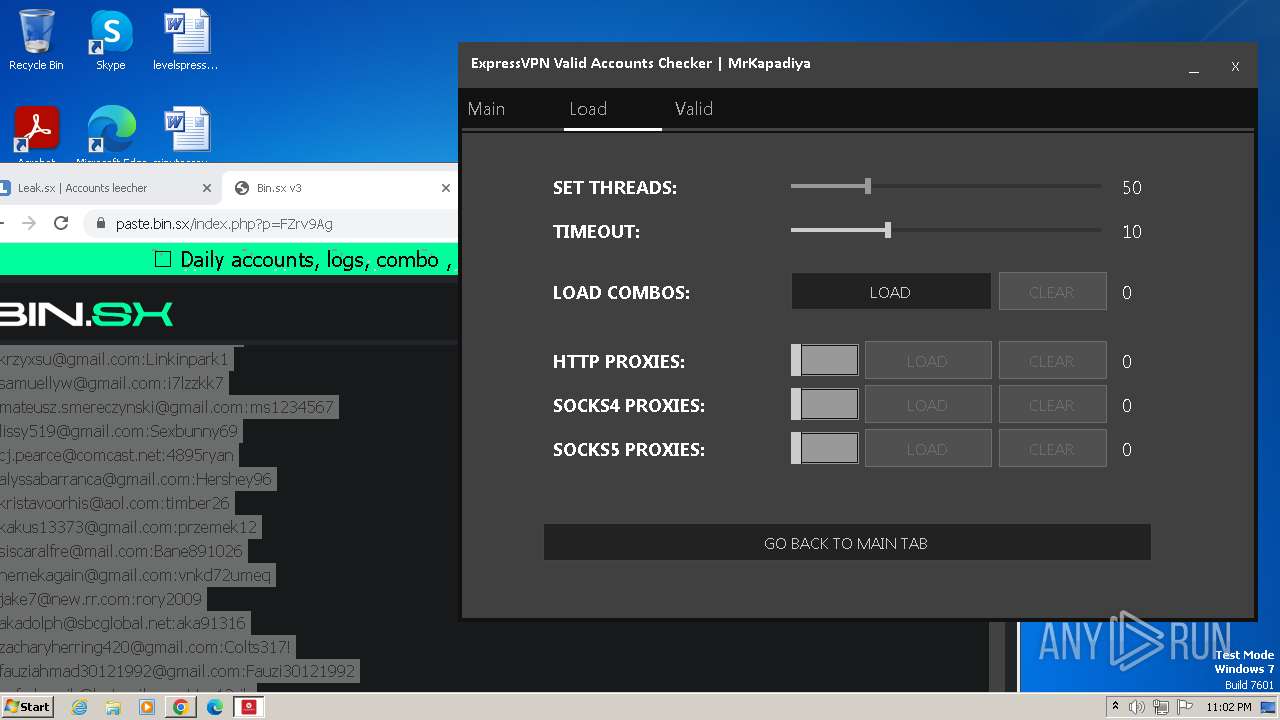
Task: Click Edge icon in taskbar
Action: [x=215, y=707]
